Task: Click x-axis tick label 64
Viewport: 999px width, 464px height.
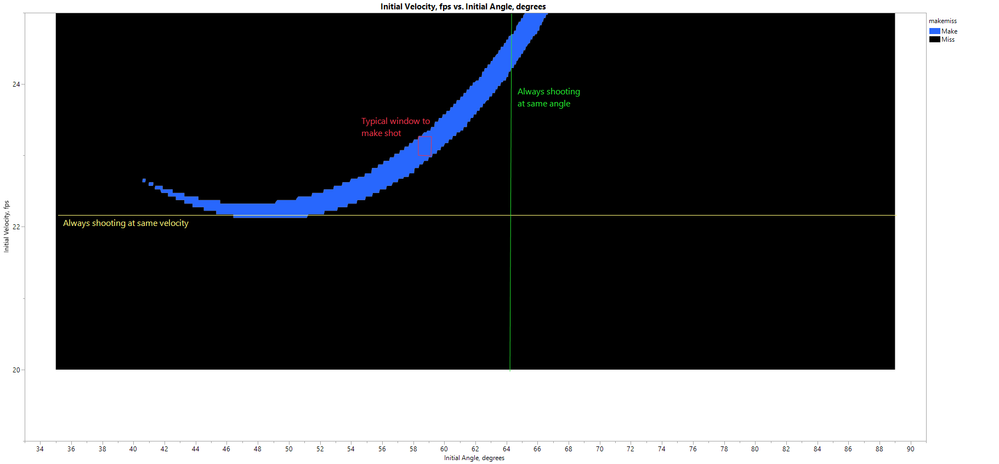Action: (507, 448)
